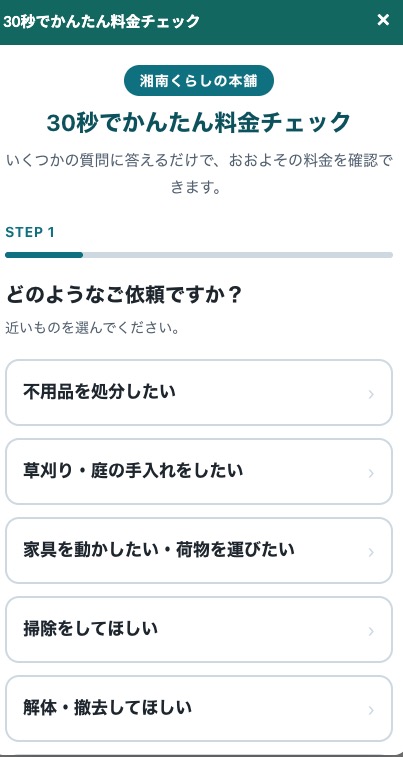This screenshot has width=403, height=757.
Task: Click the chevron on 家具を動かしたい・荷物を運びたい
Action: coord(371,552)
